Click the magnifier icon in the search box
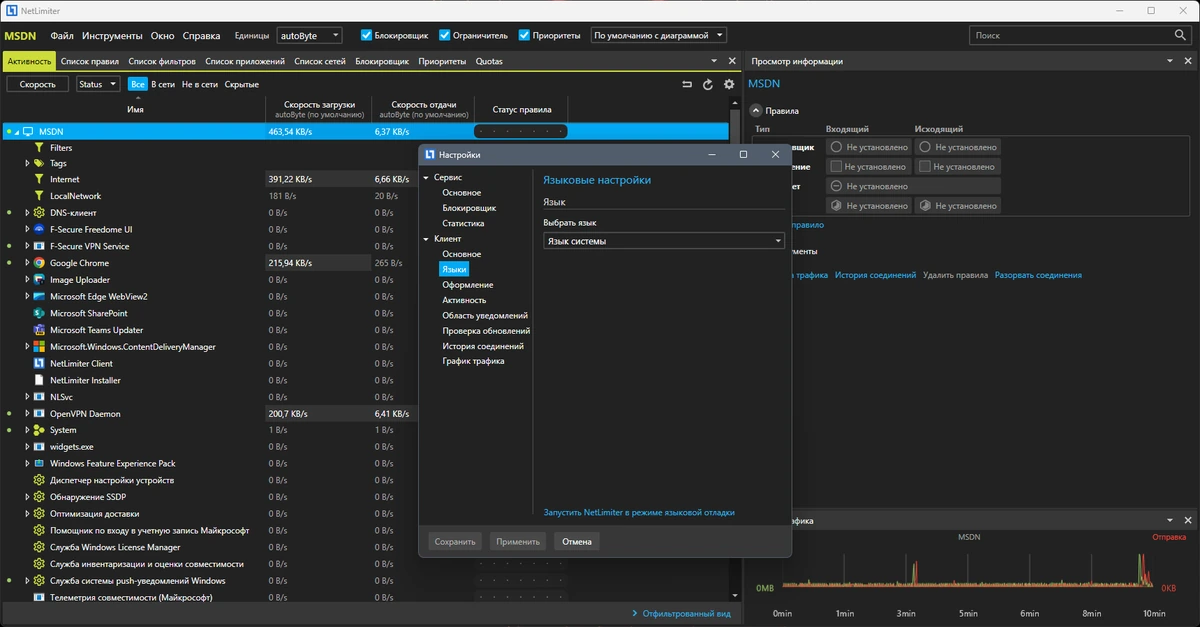The width and height of the screenshot is (1200, 627). [1180, 35]
